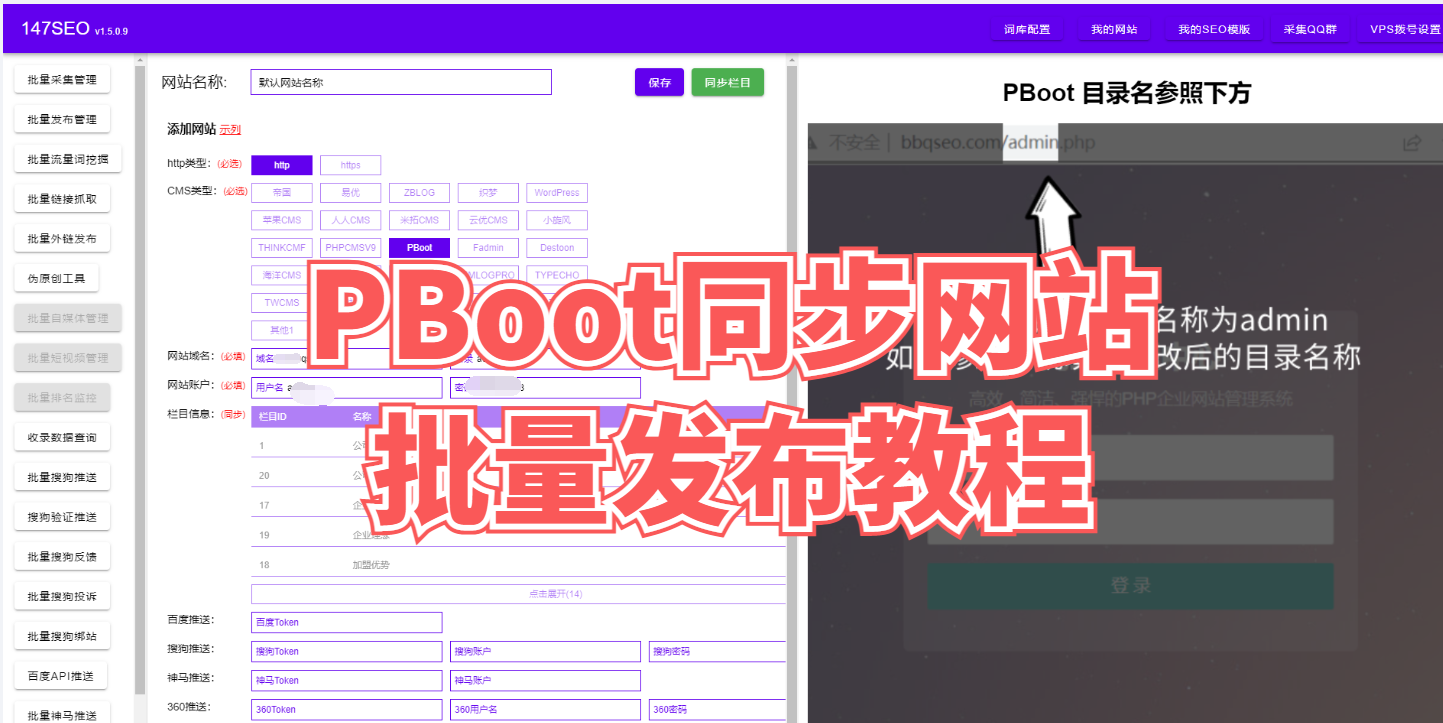
Task: Open 百度API推送 in the sidebar
Action: [x=60, y=676]
